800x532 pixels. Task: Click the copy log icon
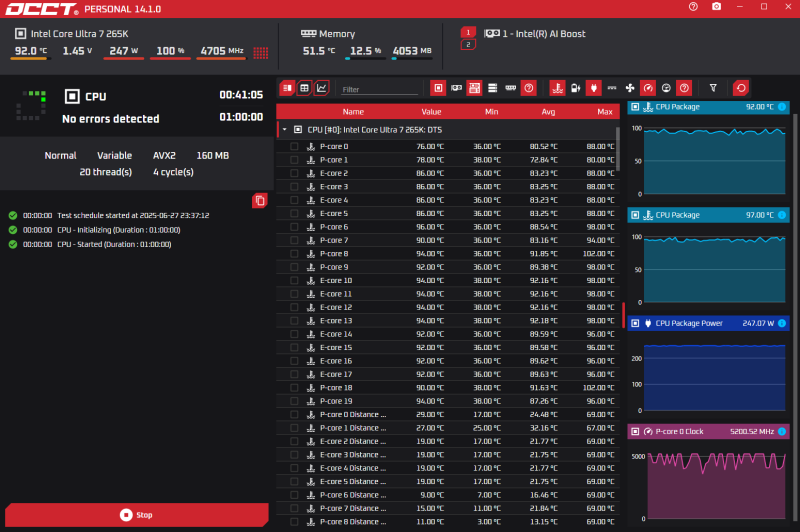[260, 200]
